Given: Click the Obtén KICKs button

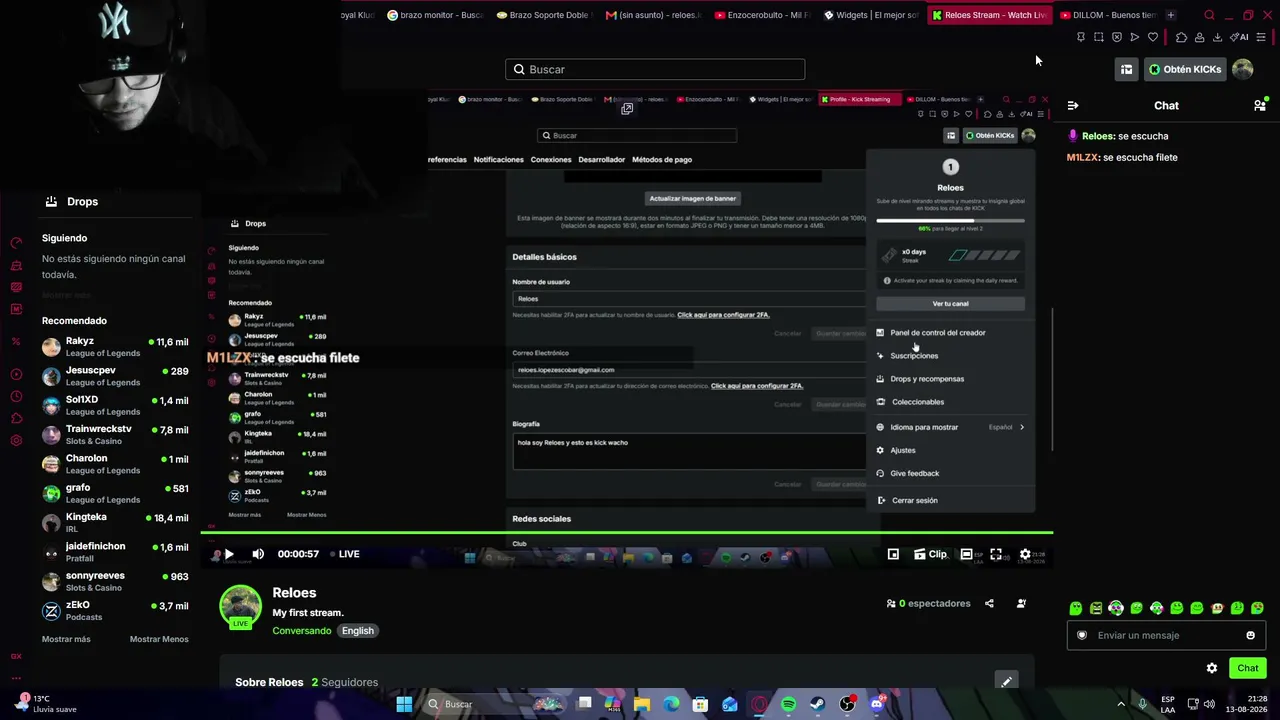Looking at the screenshot, I should (1185, 69).
